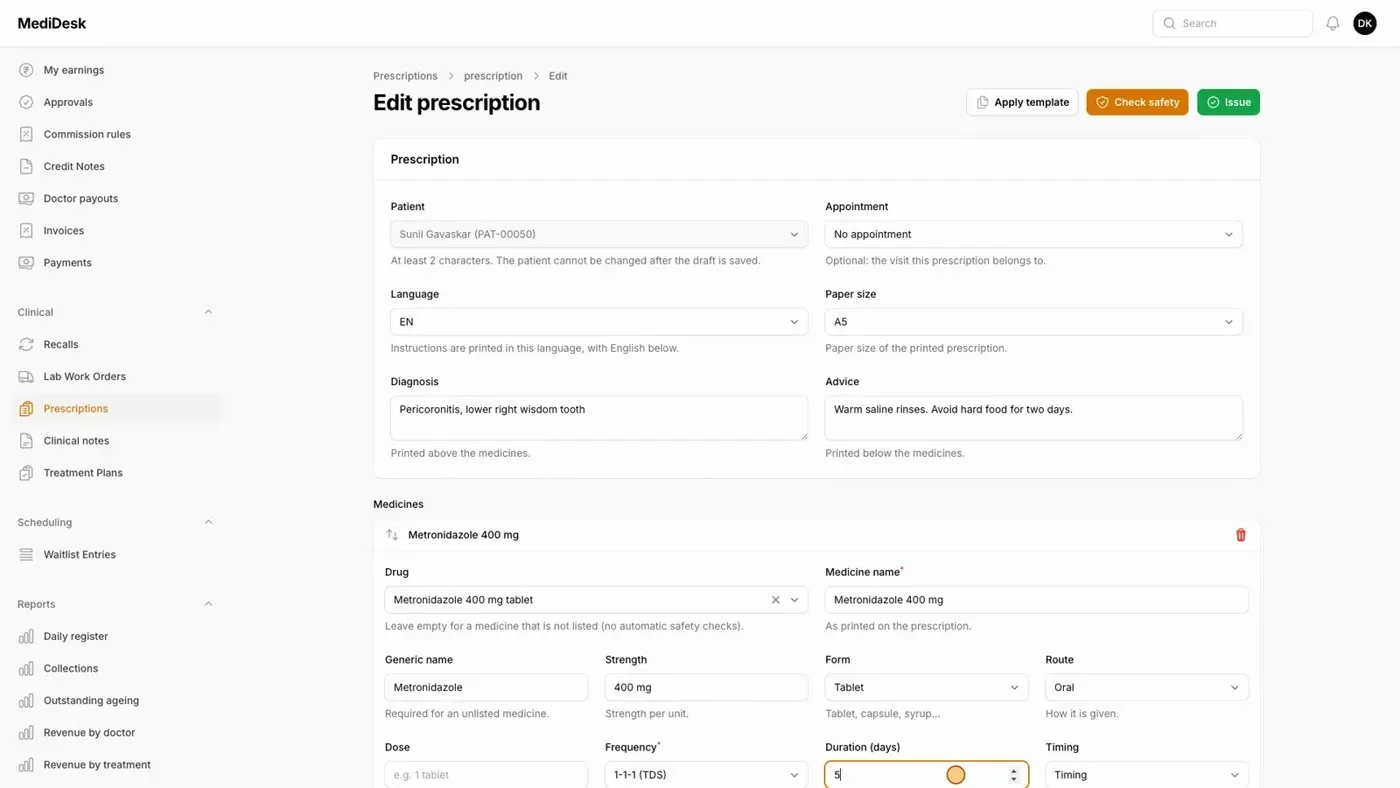
Task: Go to Prescriptions breadcrumb link
Action: [405, 76]
